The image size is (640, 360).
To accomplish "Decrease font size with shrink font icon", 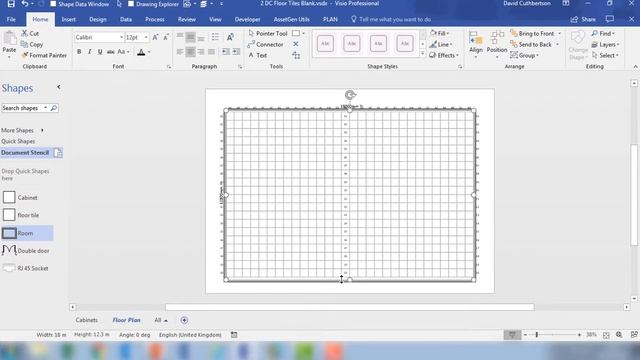I will pos(166,37).
